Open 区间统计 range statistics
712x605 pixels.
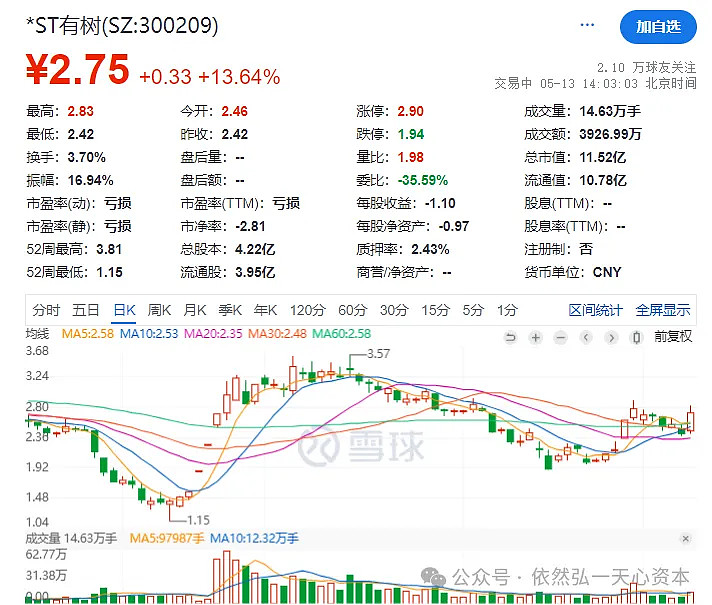pyautogui.click(x=595, y=310)
